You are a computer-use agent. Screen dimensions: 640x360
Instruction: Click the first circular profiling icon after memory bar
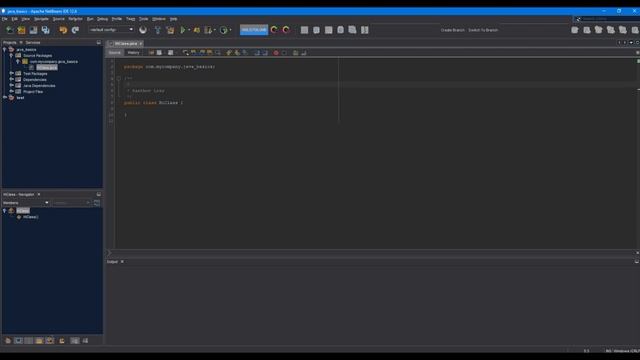pyautogui.click(x=274, y=30)
